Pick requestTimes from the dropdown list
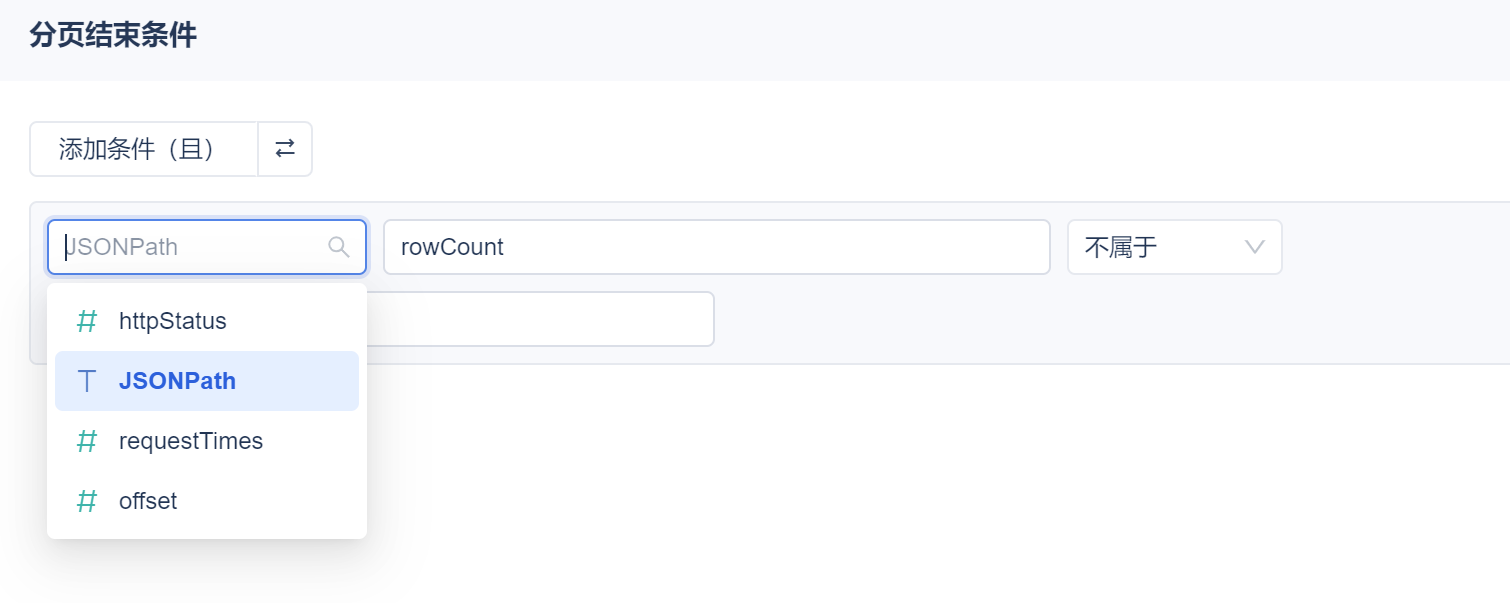Image resolution: width=1510 pixels, height=603 pixels. tap(191, 441)
